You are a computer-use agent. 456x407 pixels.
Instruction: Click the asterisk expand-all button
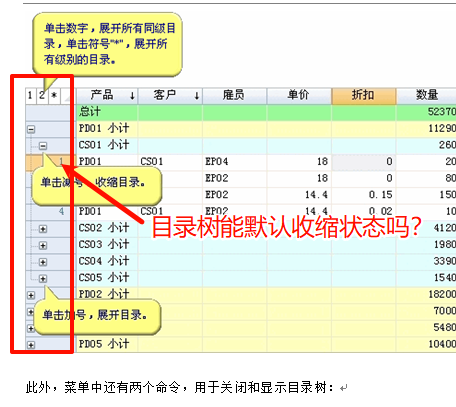pos(54,96)
